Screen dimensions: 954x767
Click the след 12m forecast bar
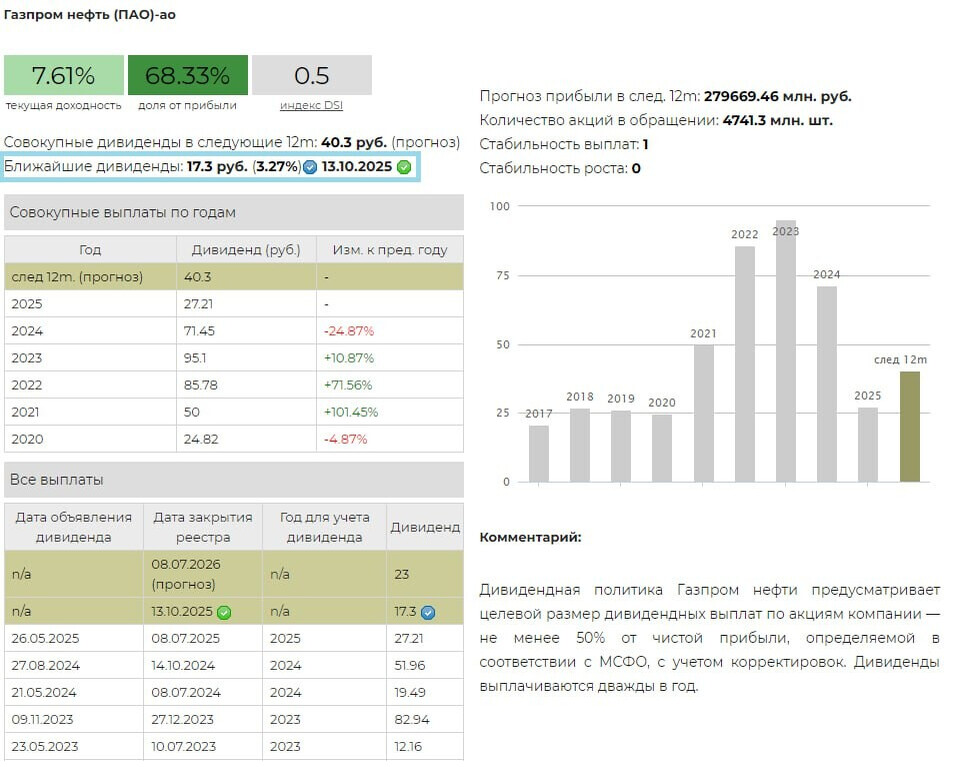(909, 427)
